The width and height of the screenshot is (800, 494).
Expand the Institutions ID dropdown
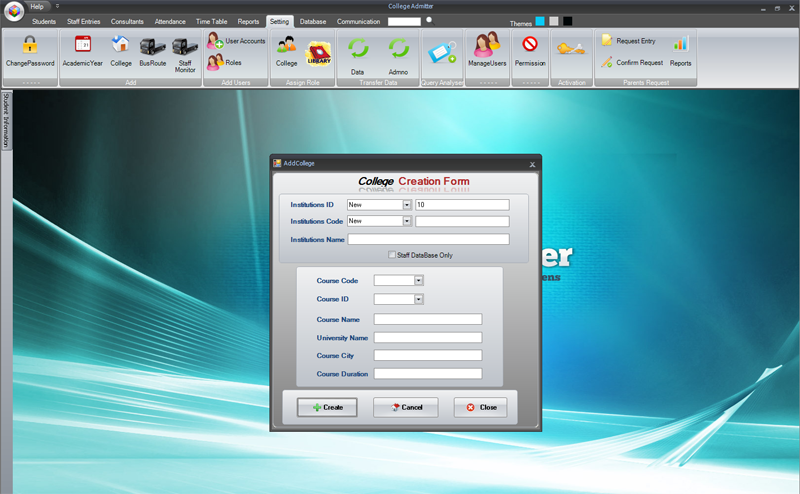[407, 205]
